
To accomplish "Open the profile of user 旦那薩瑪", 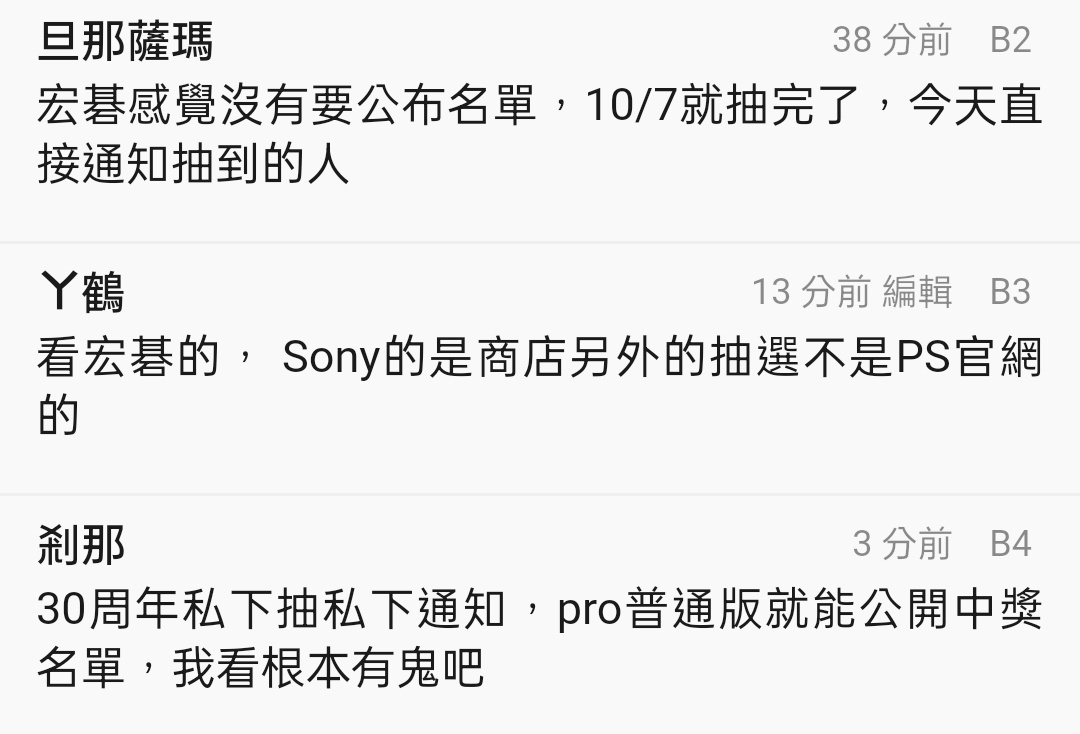I will point(125,42).
